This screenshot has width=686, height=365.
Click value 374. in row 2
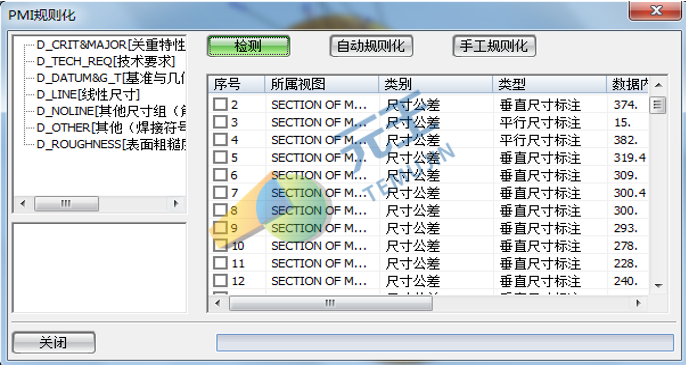pos(625,105)
